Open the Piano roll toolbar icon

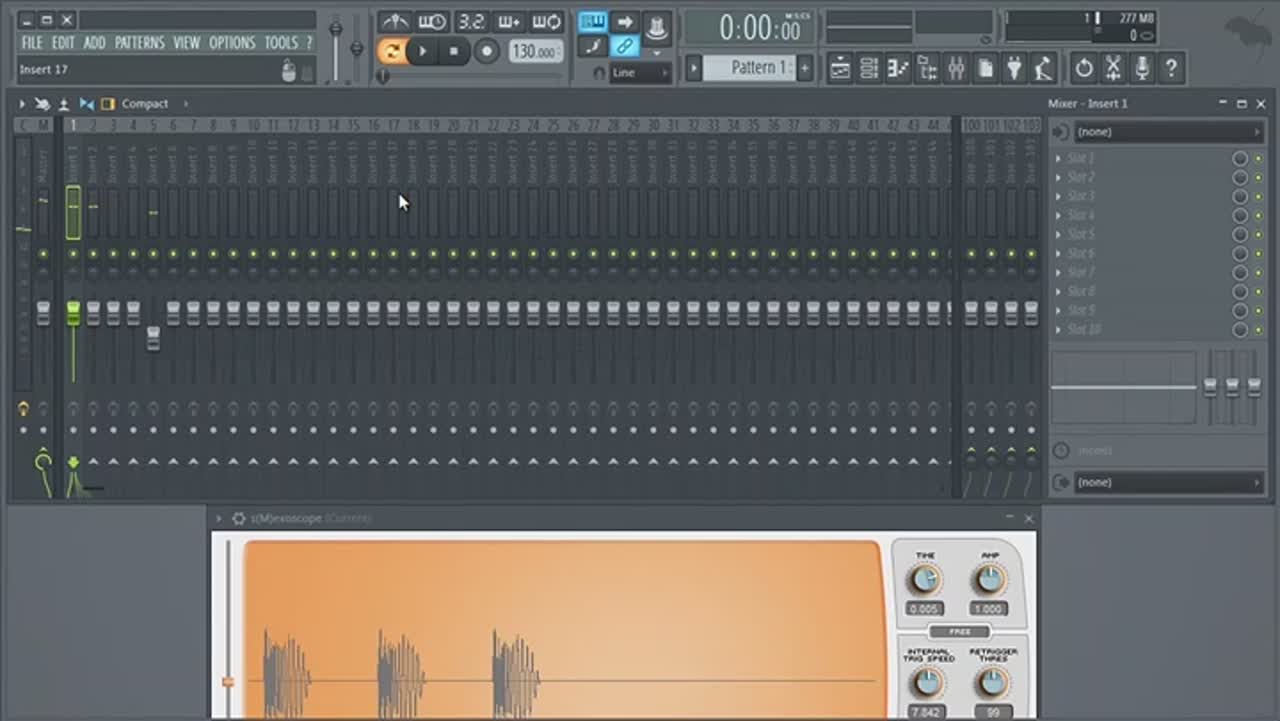898,68
